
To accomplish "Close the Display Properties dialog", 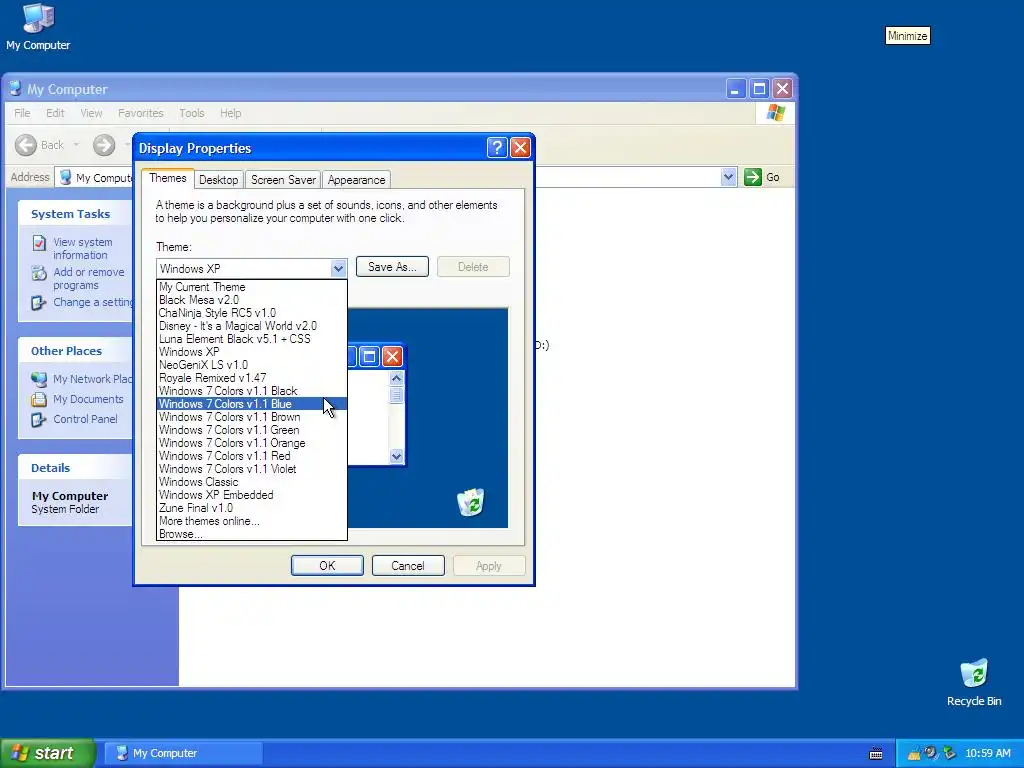I will 520,148.
